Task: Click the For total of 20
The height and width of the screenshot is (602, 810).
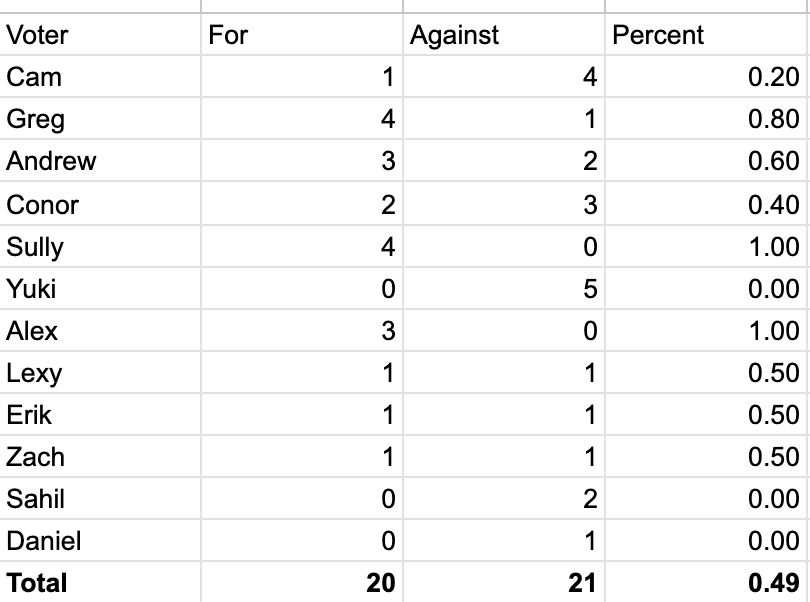Action: (x=380, y=583)
